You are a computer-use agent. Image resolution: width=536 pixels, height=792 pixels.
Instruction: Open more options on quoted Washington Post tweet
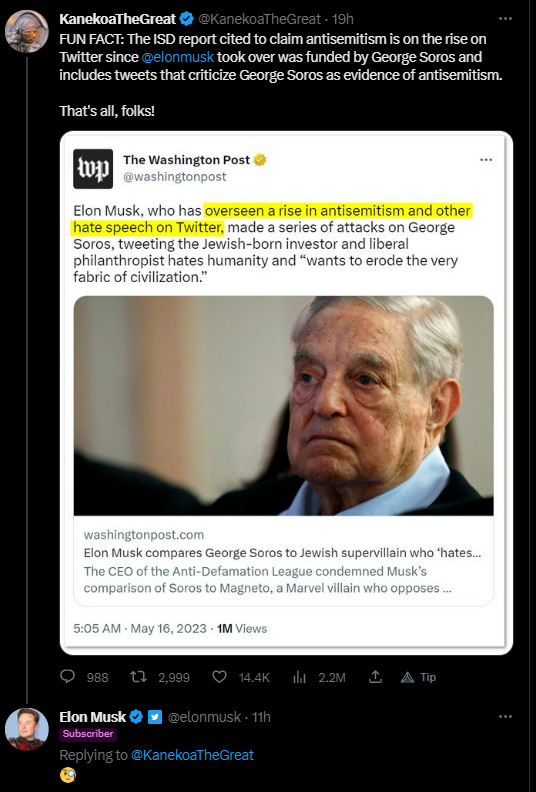click(486, 160)
